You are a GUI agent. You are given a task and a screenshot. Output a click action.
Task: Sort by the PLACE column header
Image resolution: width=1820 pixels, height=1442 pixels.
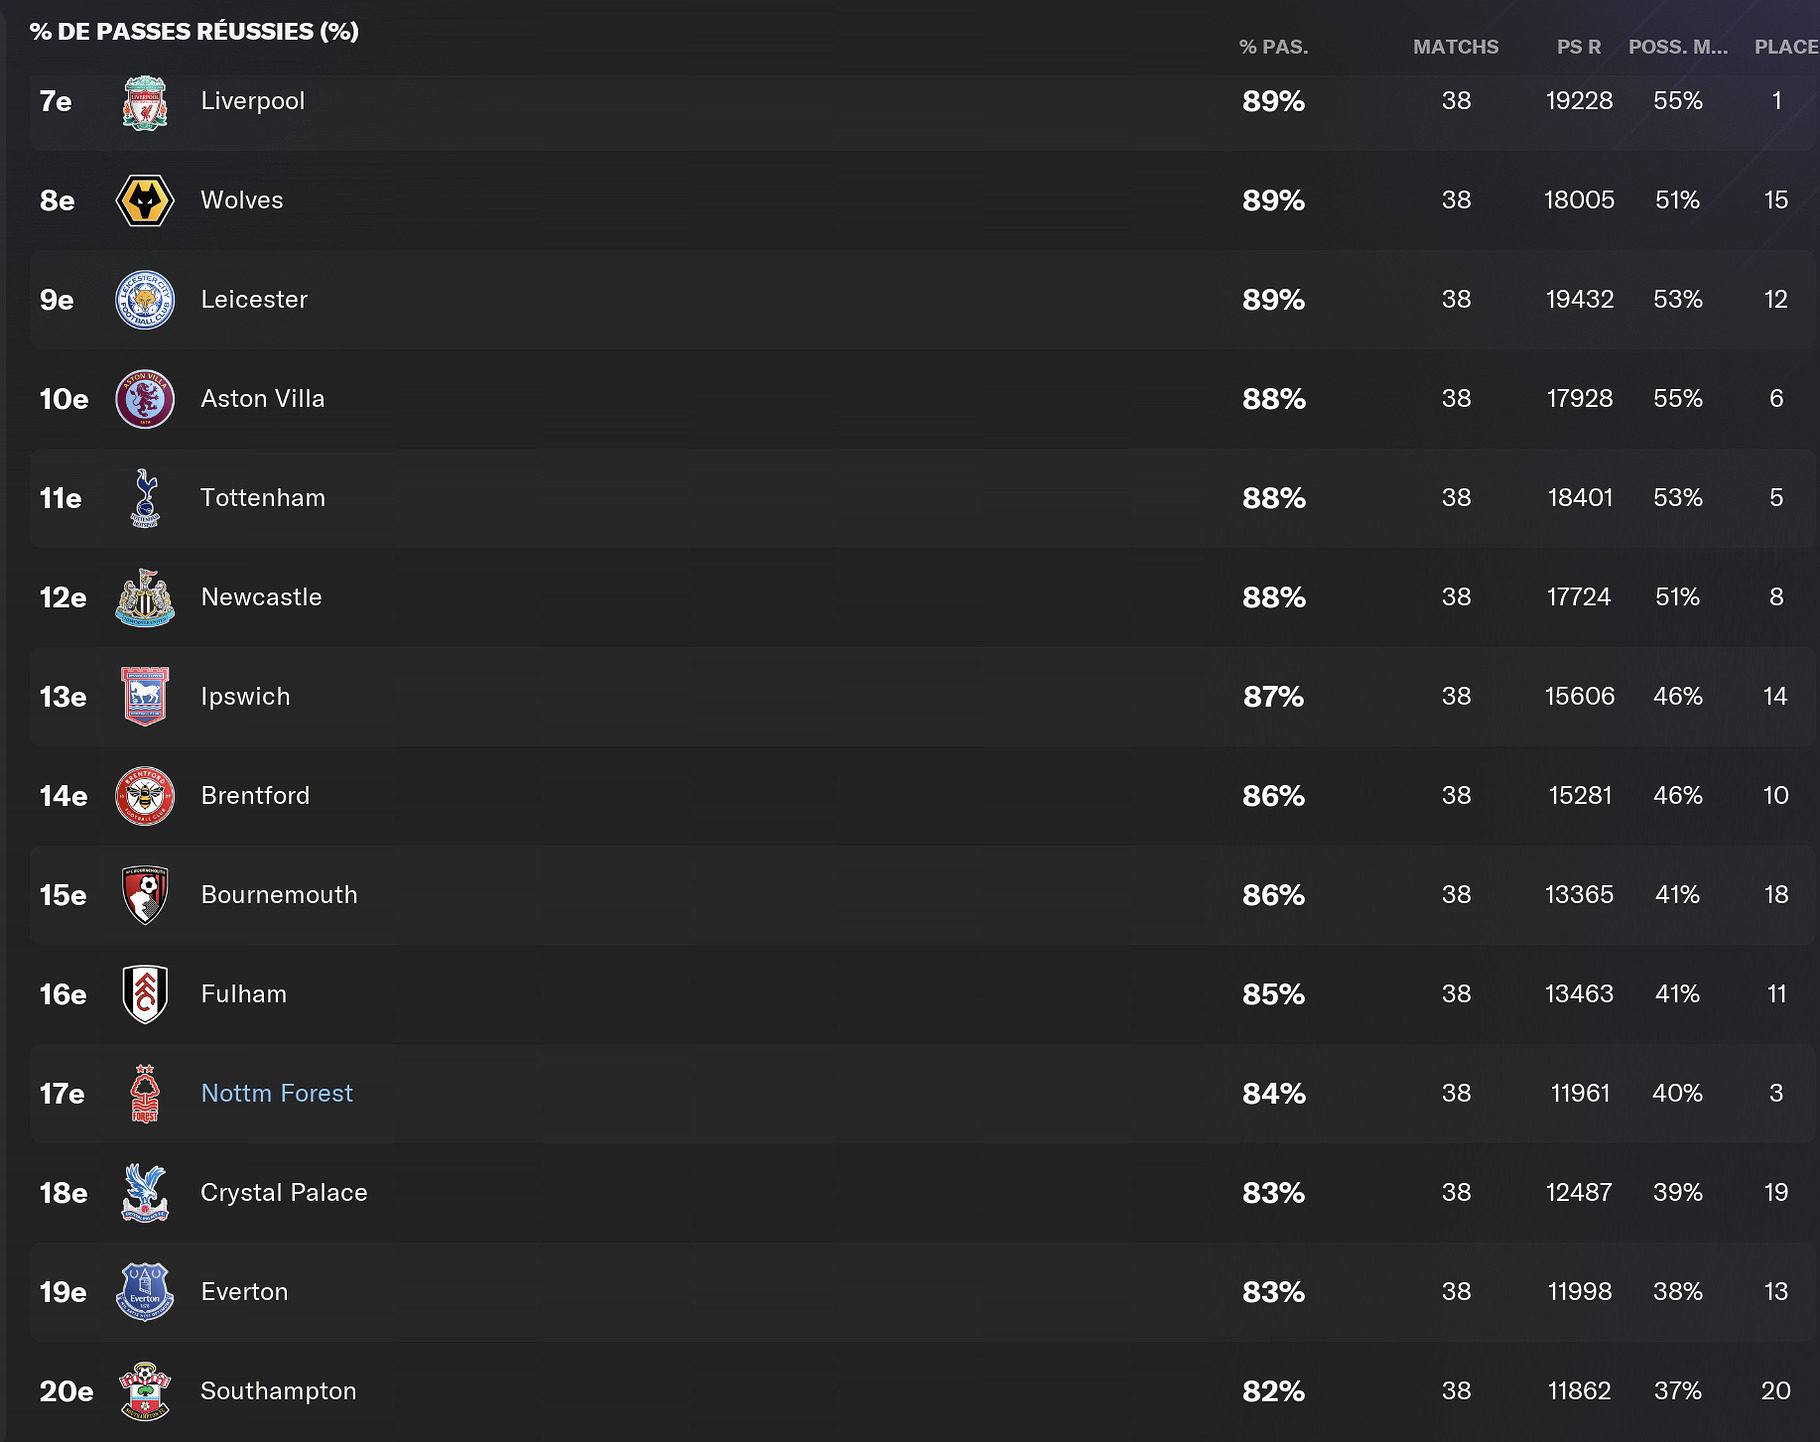(1786, 47)
